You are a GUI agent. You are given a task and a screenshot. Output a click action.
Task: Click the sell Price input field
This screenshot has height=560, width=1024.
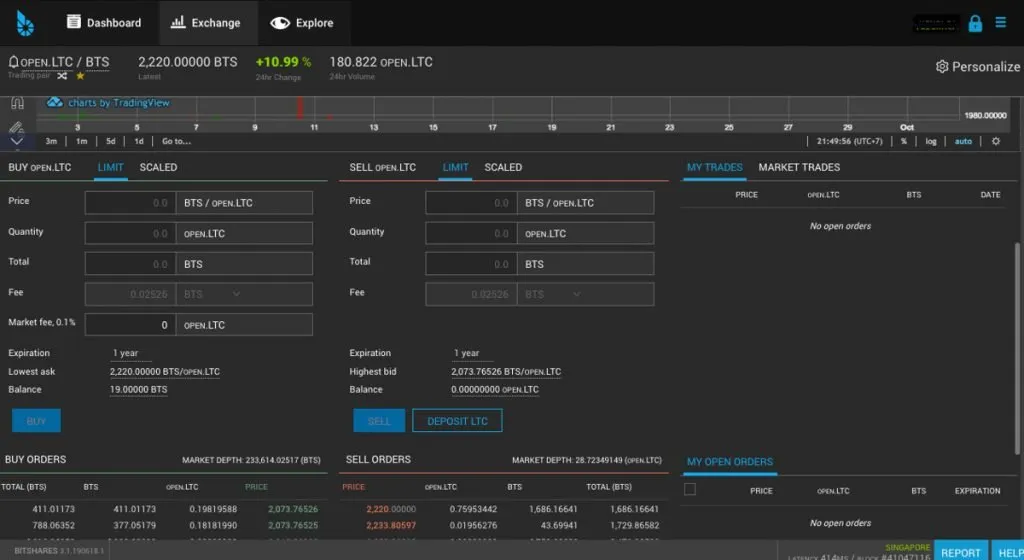click(471, 203)
